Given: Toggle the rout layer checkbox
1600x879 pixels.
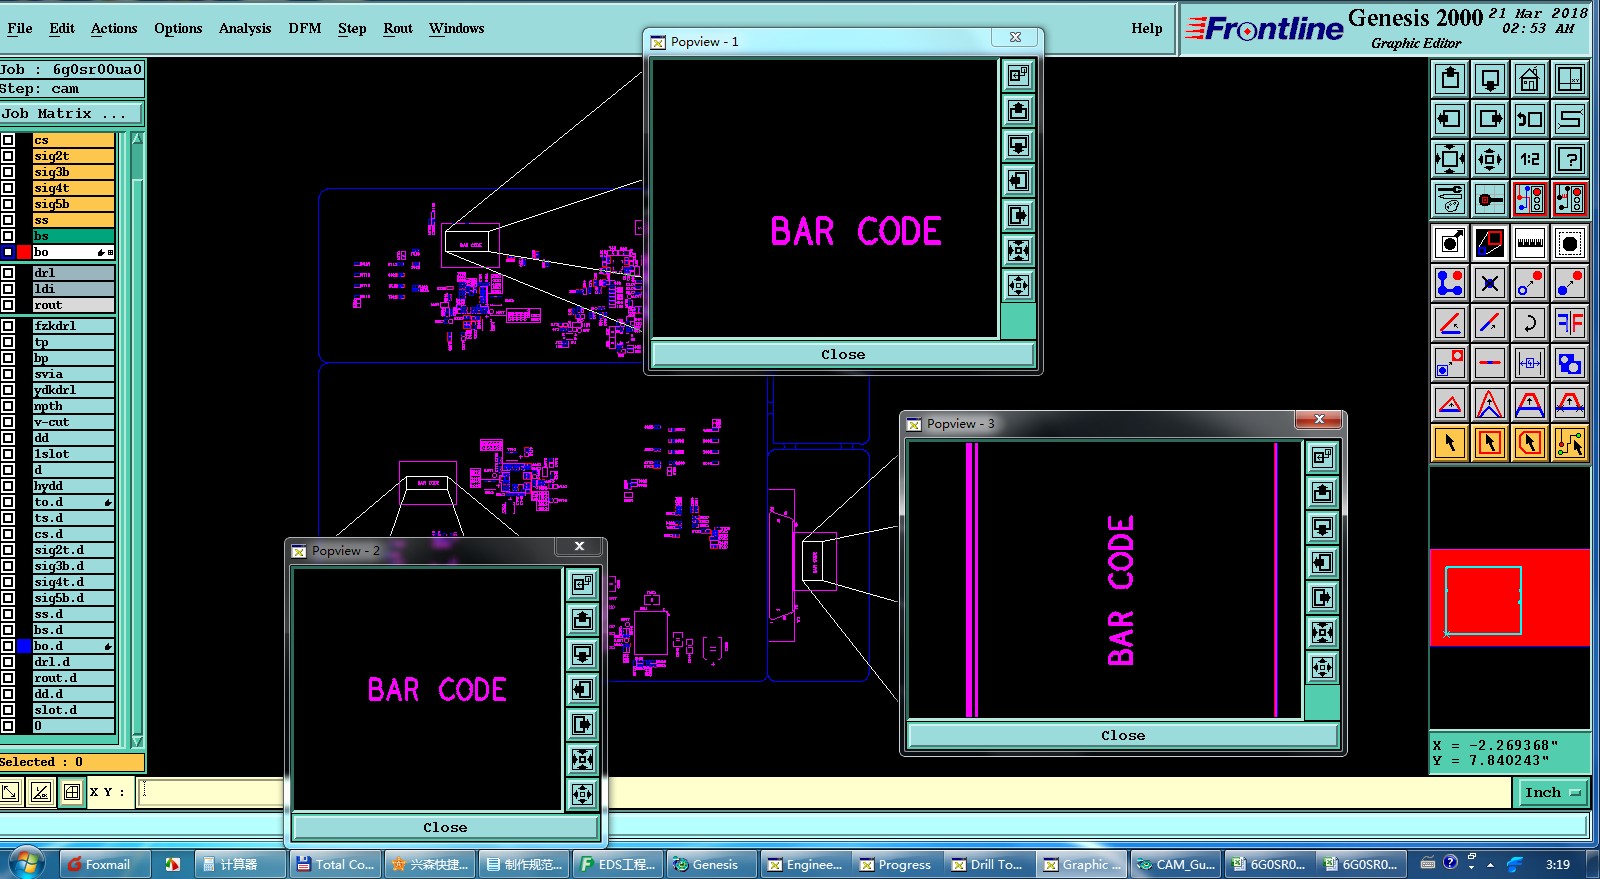Looking at the screenshot, I should tap(8, 305).
